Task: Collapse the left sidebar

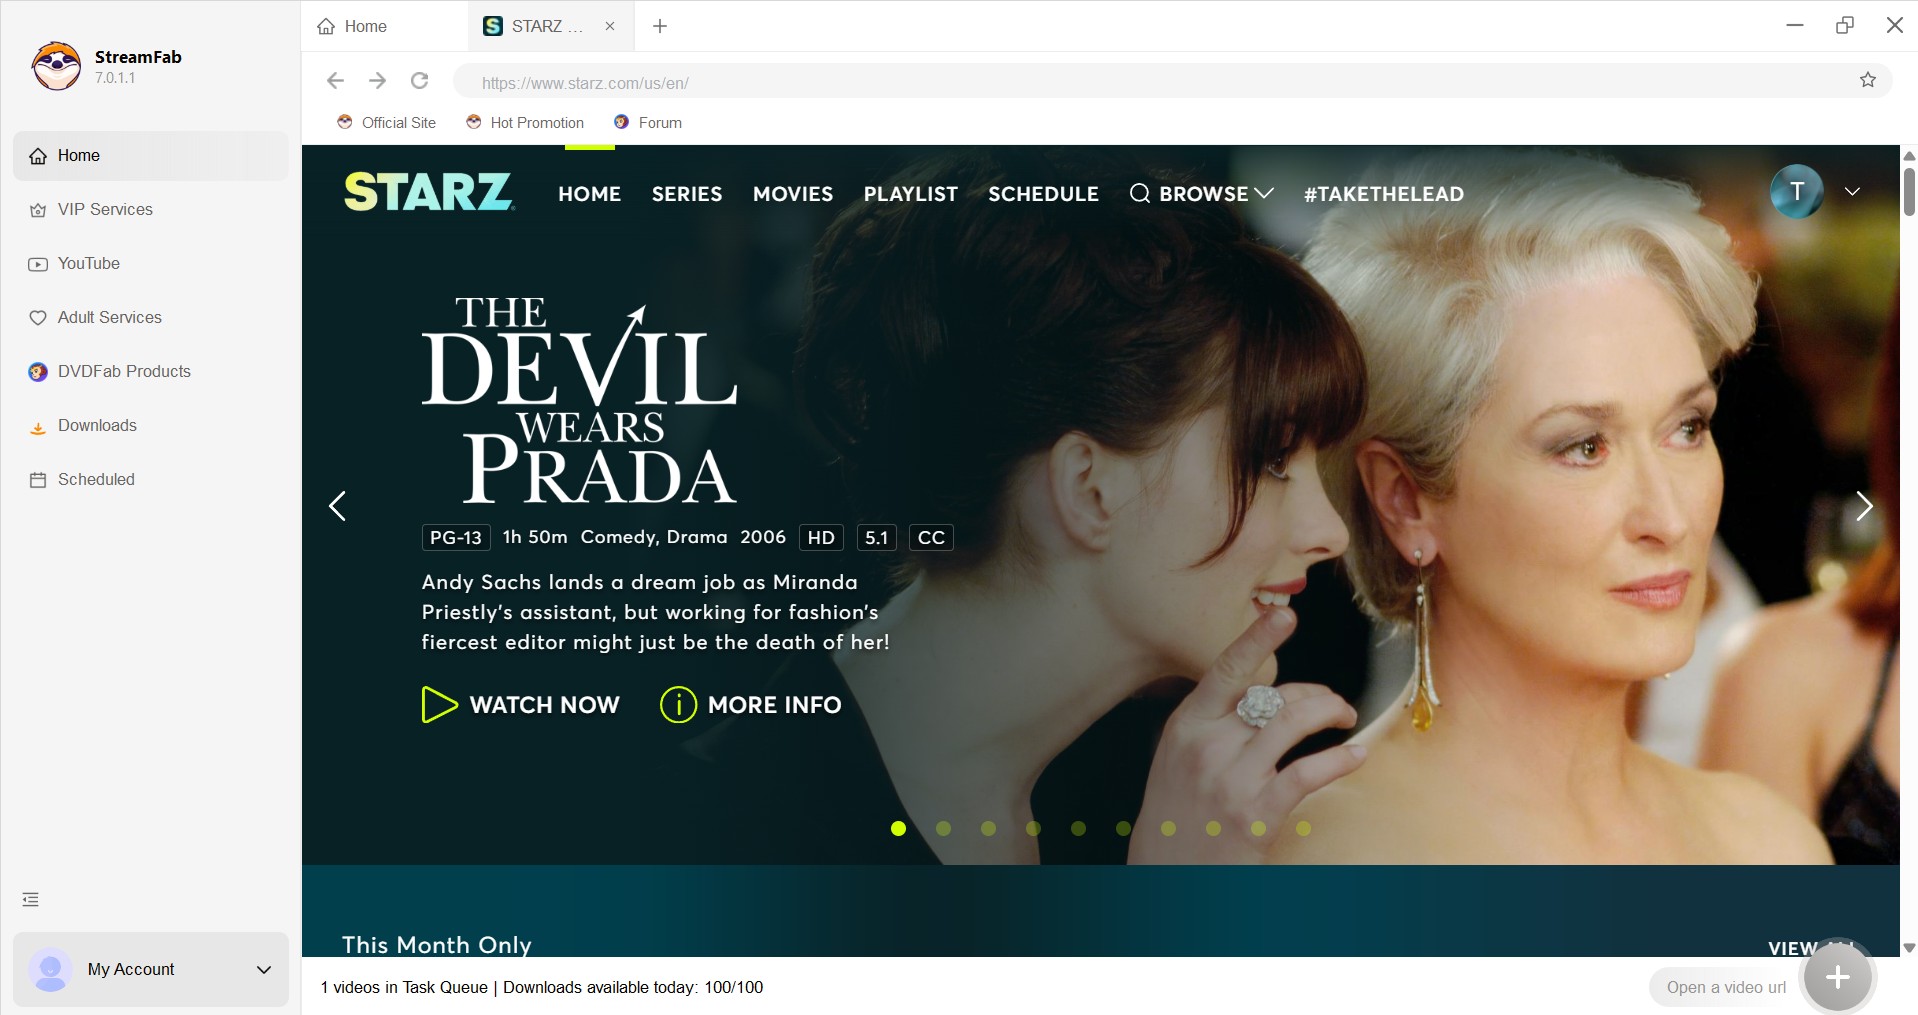Action: click(29, 898)
